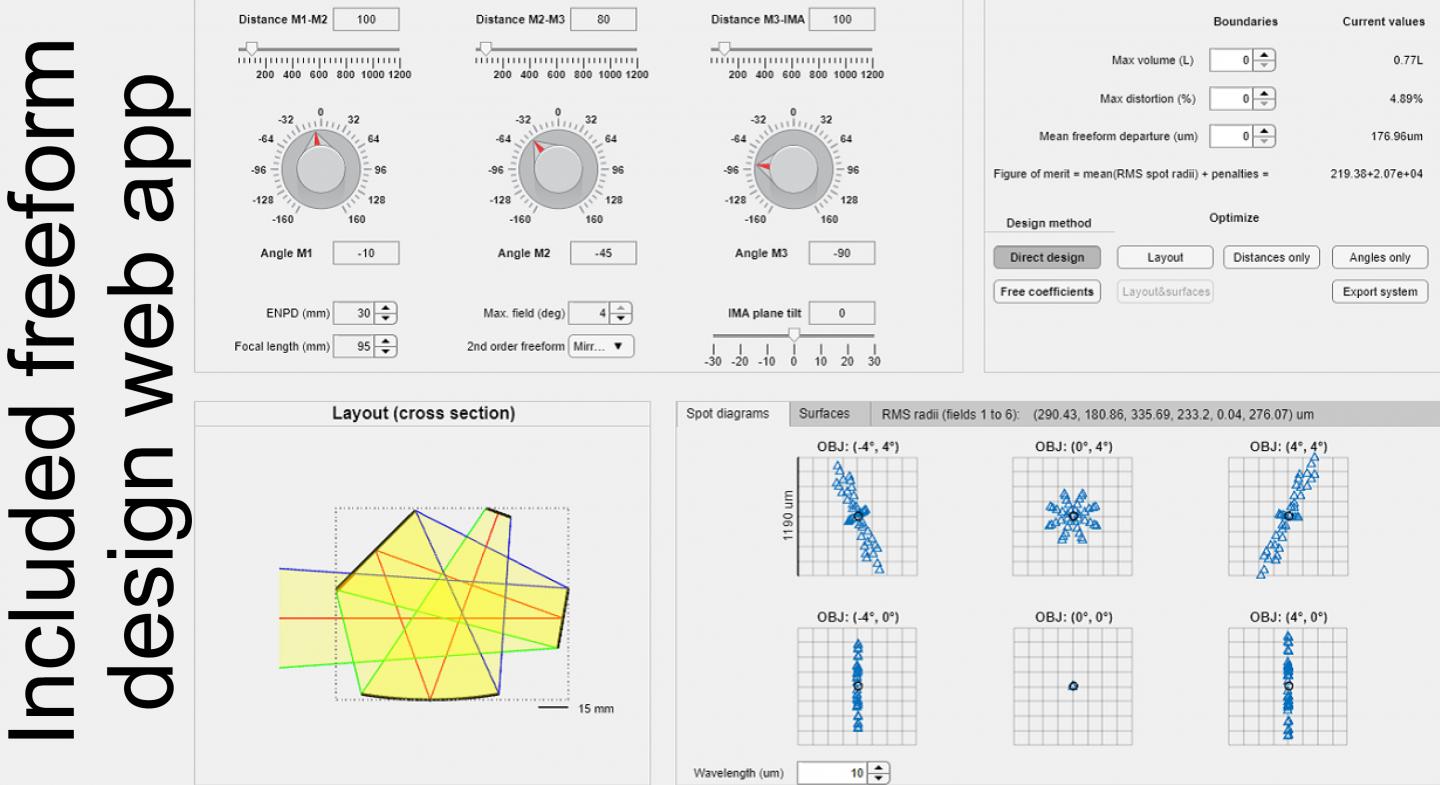Click the Wavelength stepper arrows
This screenshot has height=785, width=1440.
(x=878, y=773)
